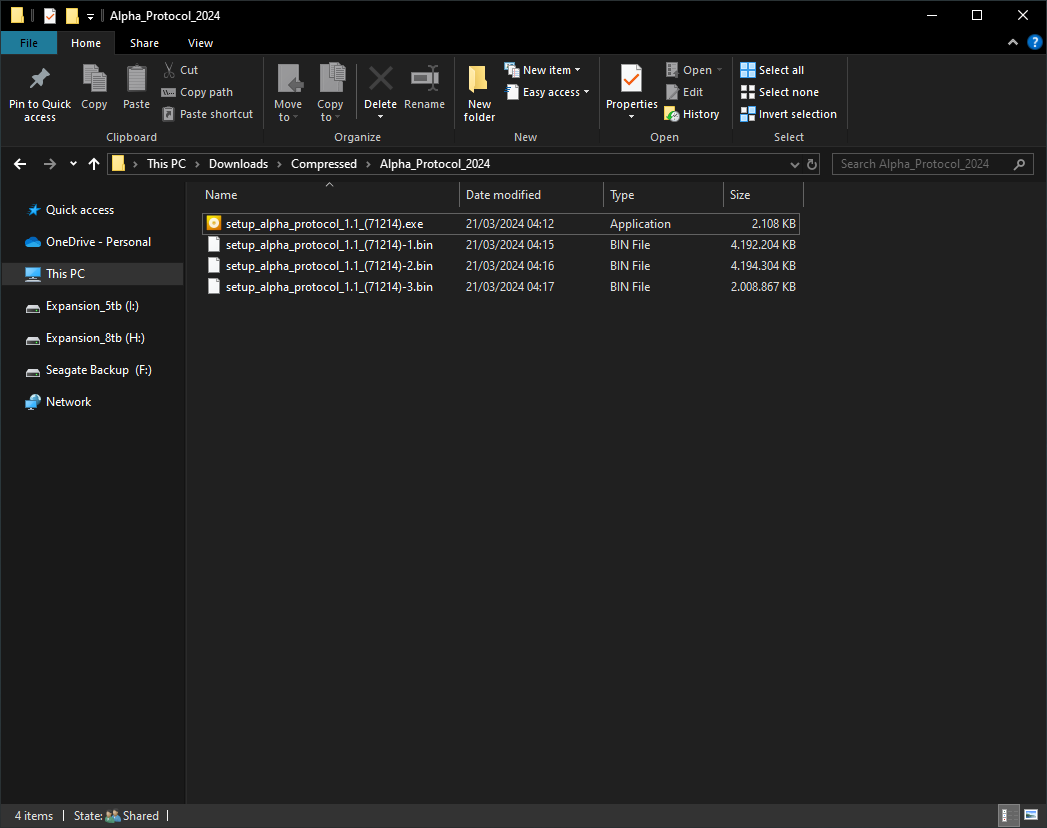
Task: Refresh the current folder view
Action: tap(812, 164)
